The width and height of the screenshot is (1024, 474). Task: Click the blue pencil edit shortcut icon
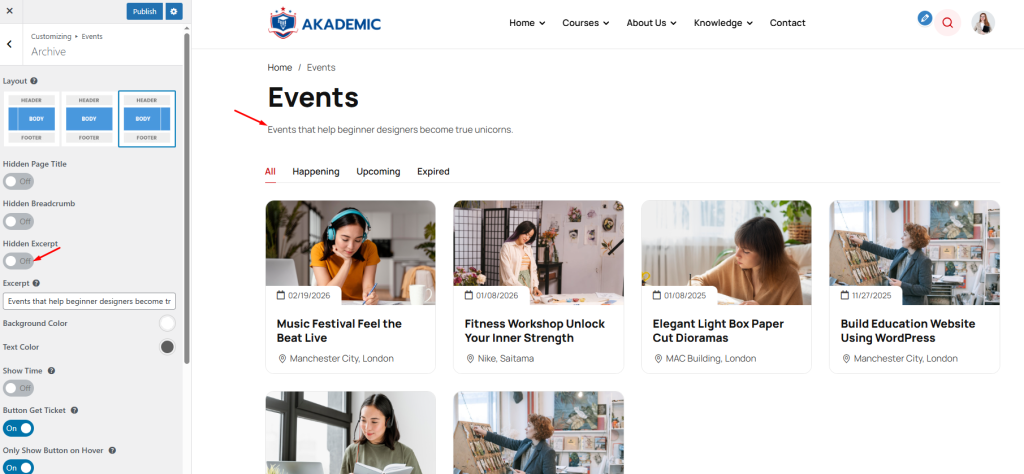[x=925, y=18]
